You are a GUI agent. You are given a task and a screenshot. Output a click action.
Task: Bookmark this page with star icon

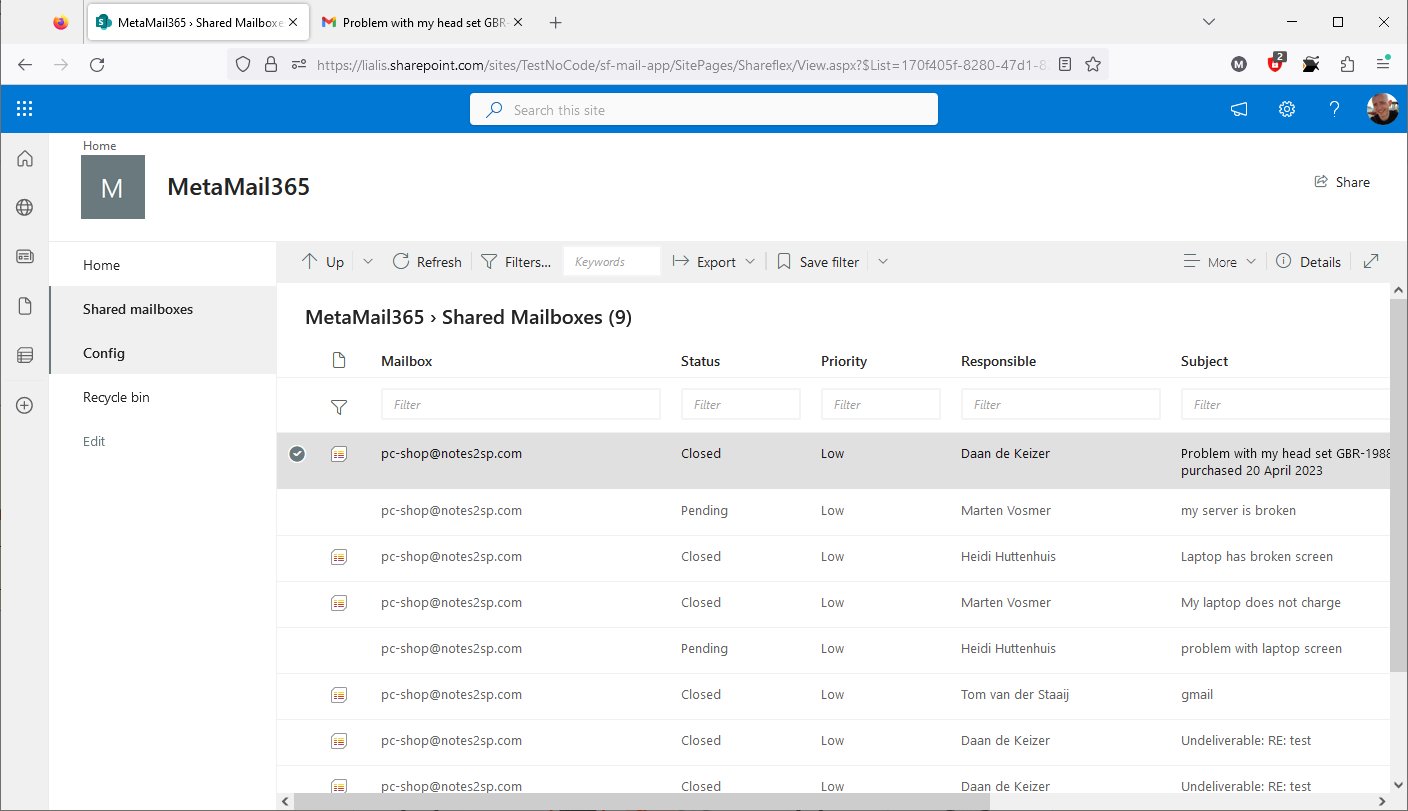1093,64
